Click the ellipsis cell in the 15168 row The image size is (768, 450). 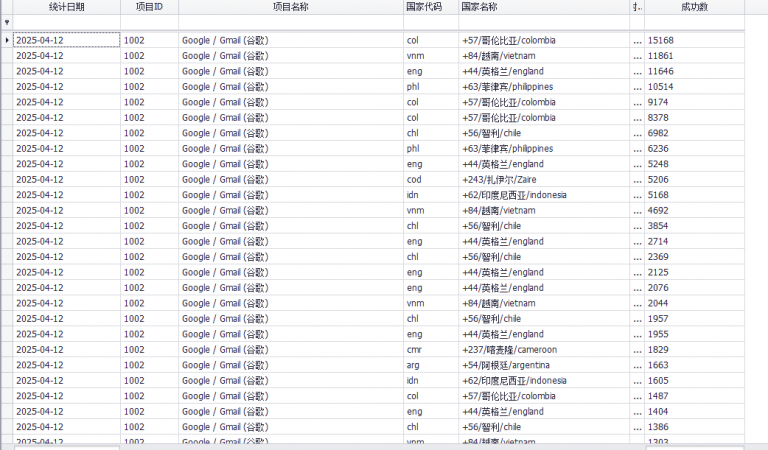(x=637, y=40)
